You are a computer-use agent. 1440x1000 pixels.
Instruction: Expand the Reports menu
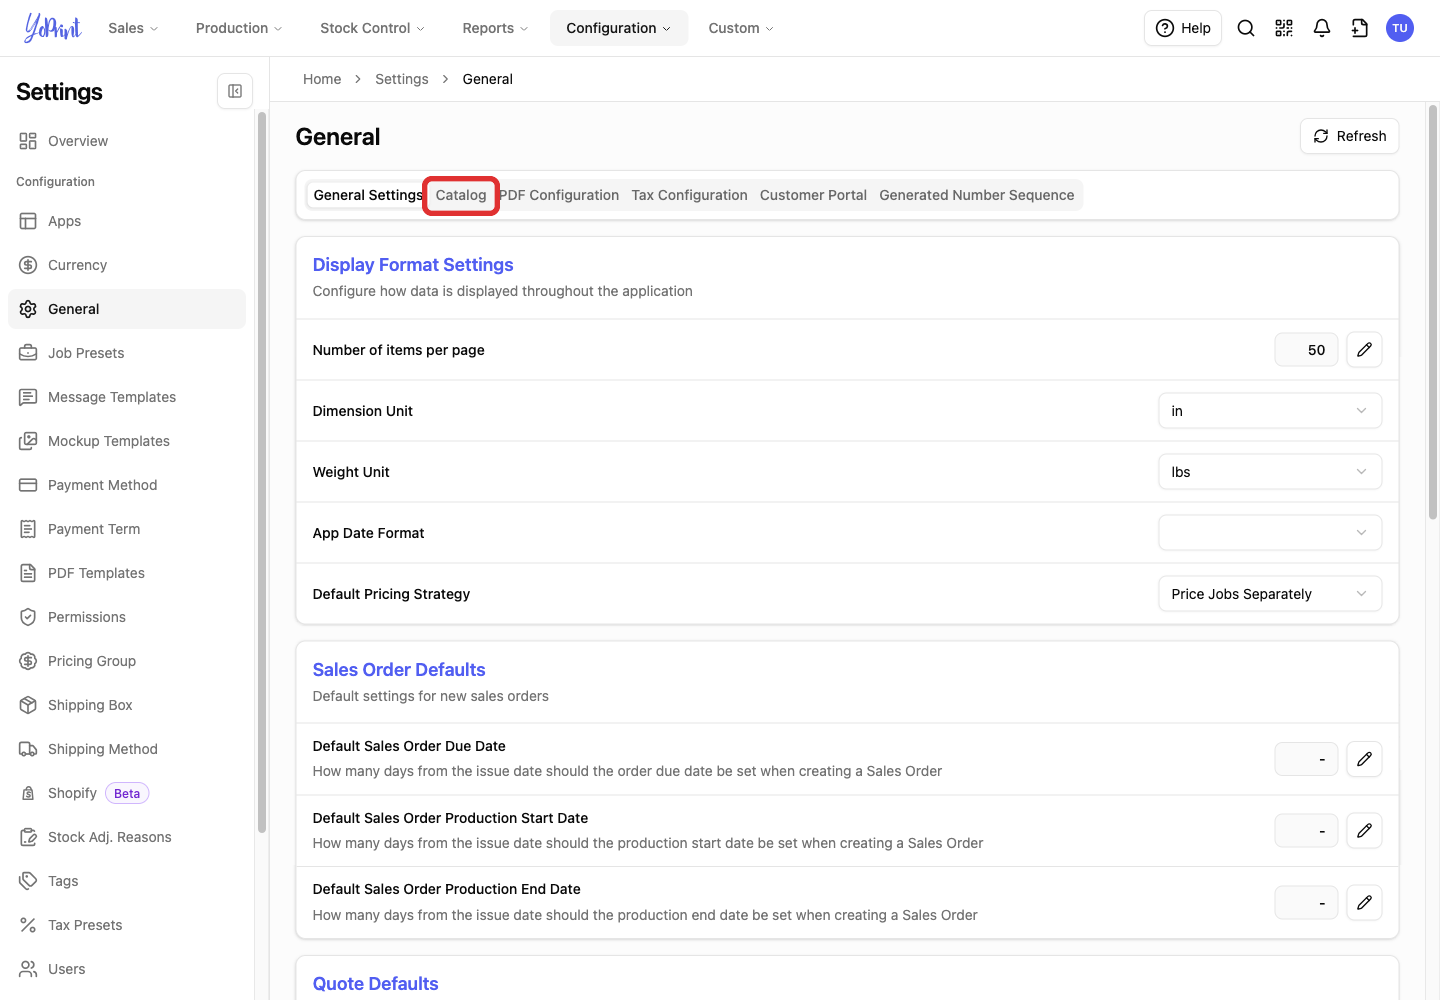495,28
